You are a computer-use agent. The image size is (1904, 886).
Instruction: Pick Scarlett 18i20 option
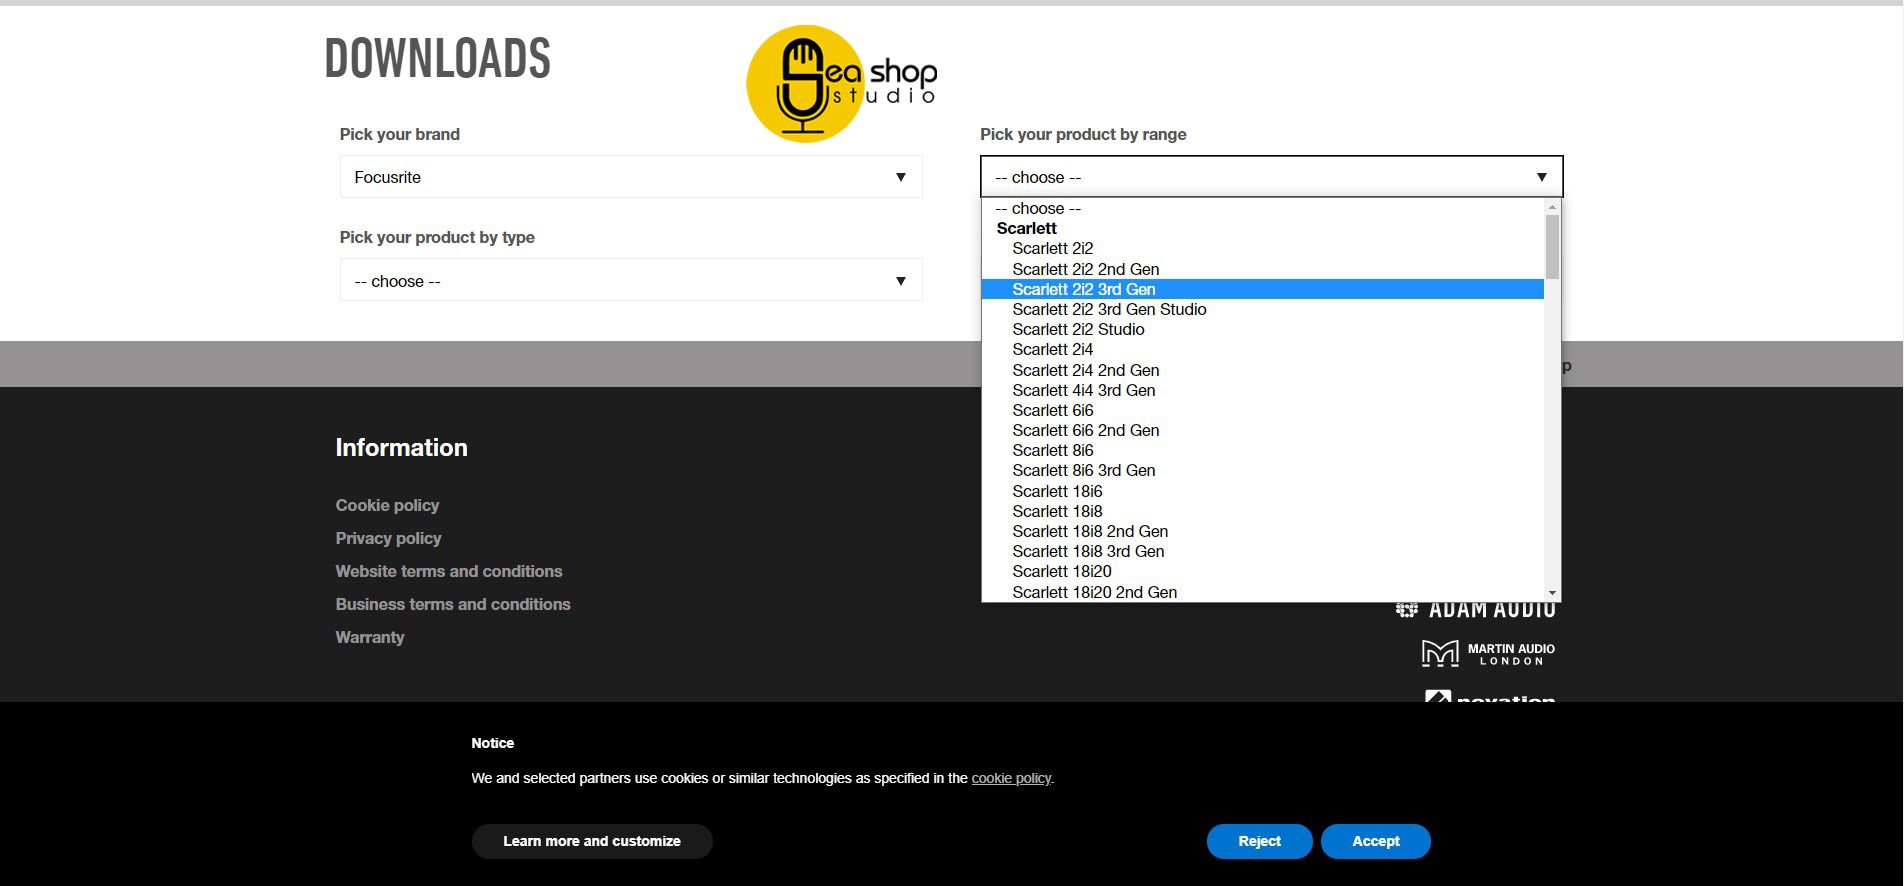pyautogui.click(x=1263, y=571)
